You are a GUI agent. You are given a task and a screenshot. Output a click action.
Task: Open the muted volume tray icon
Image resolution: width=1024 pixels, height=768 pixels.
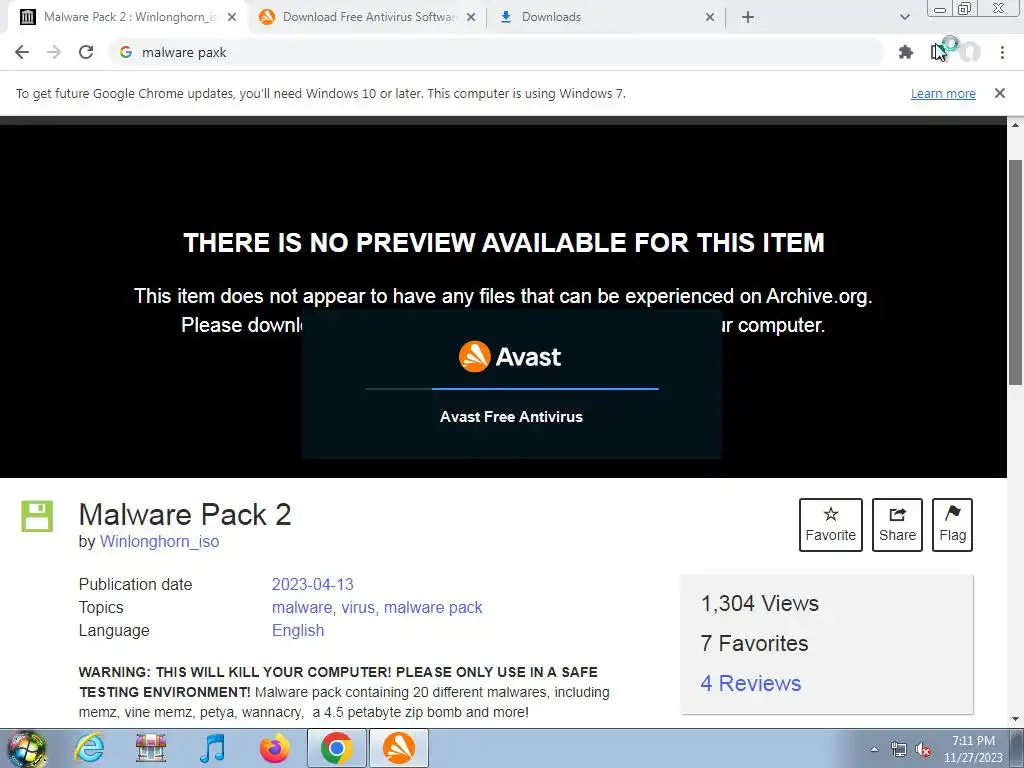pyautogui.click(x=923, y=749)
